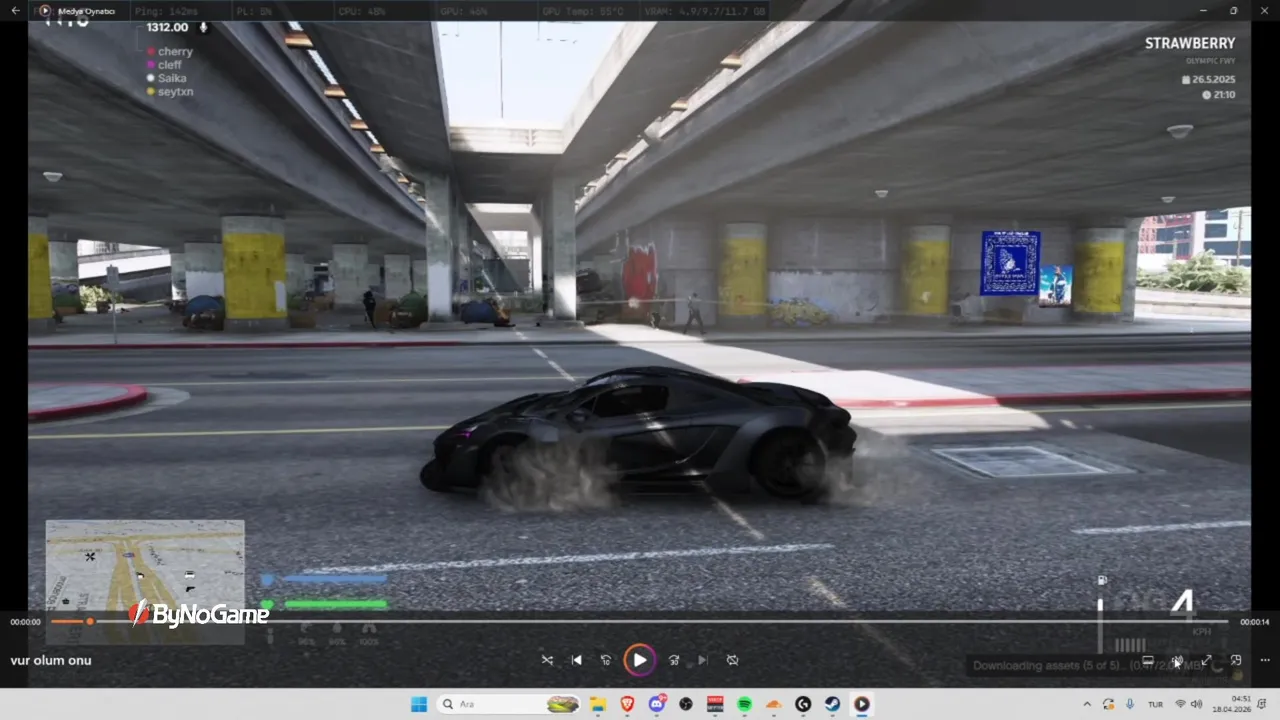Skip forward 30 seconds

tap(674, 660)
